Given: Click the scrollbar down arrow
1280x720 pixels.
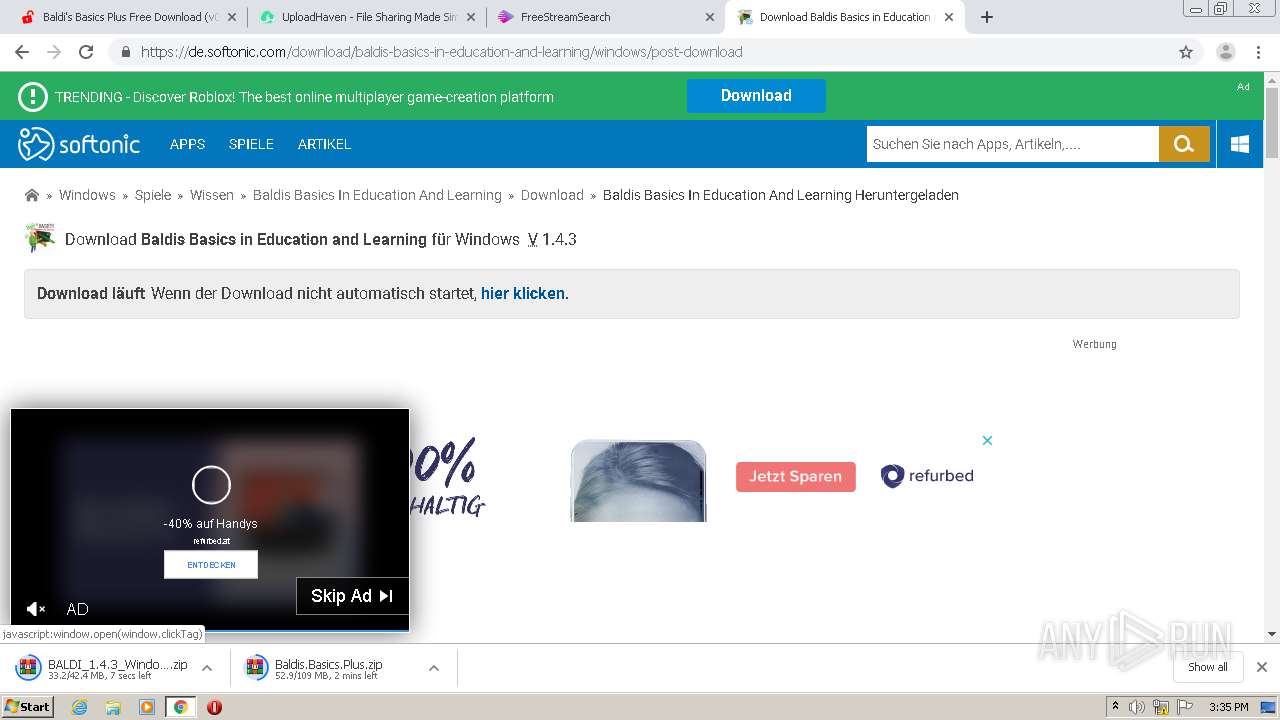Looking at the screenshot, I should coord(1272,634).
